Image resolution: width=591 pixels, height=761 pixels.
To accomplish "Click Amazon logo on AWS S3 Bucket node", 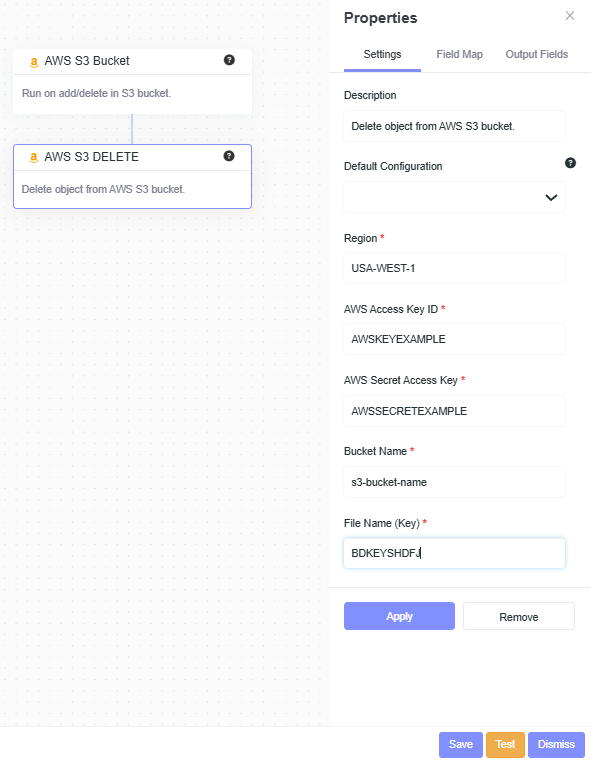I will tap(33, 62).
